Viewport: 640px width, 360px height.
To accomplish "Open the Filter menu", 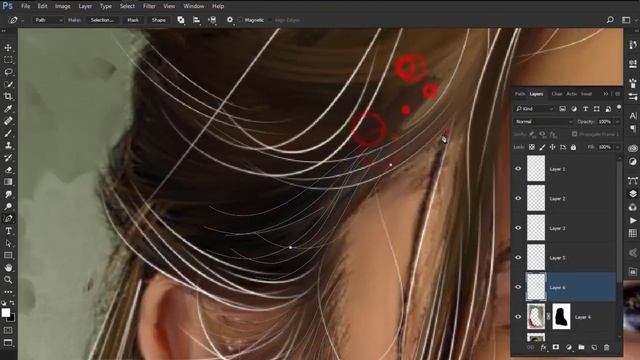I will pos(149,6).
